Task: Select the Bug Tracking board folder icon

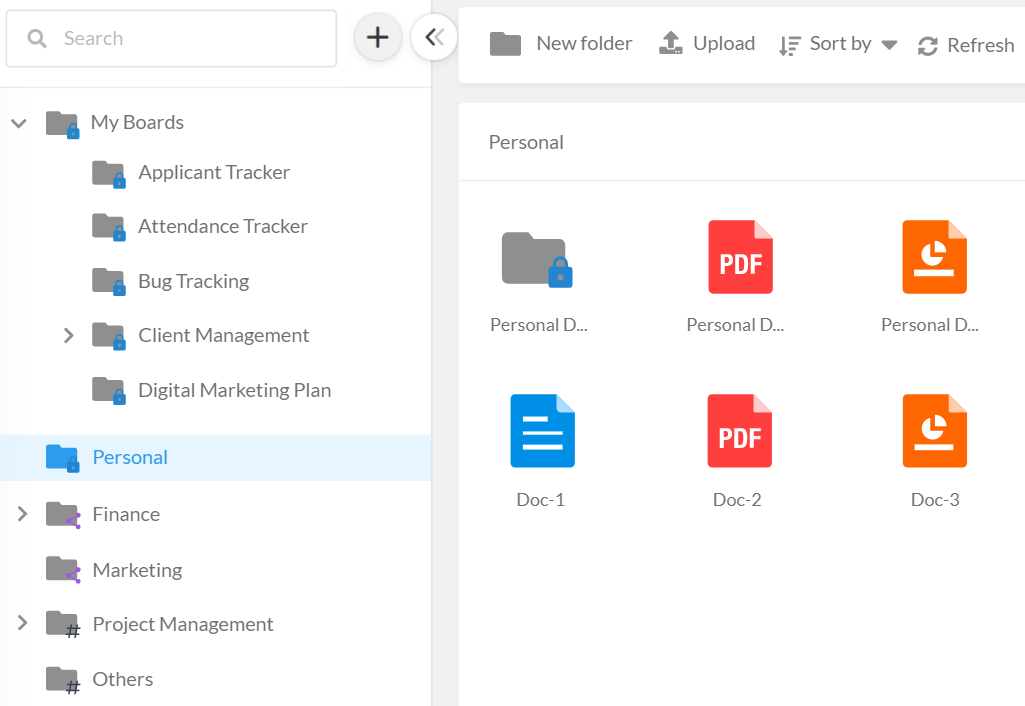Action: coord(107,280)
